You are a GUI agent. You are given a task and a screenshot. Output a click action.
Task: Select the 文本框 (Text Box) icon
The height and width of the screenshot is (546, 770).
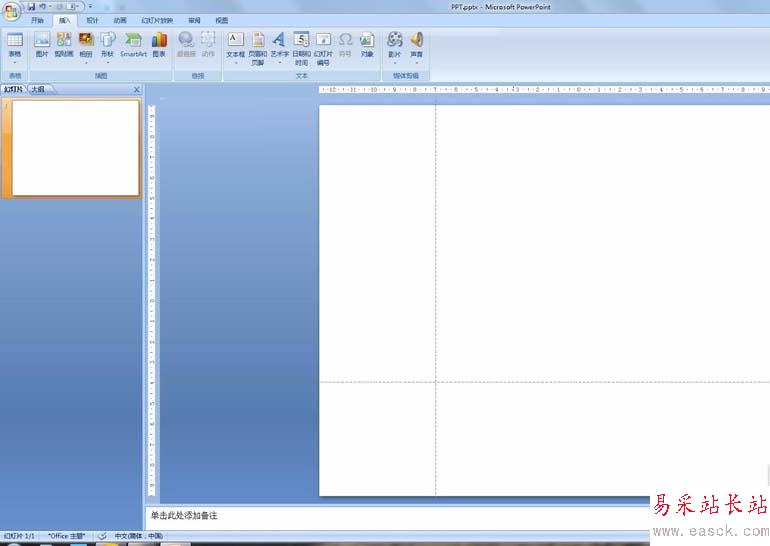(x=236, y=39)
